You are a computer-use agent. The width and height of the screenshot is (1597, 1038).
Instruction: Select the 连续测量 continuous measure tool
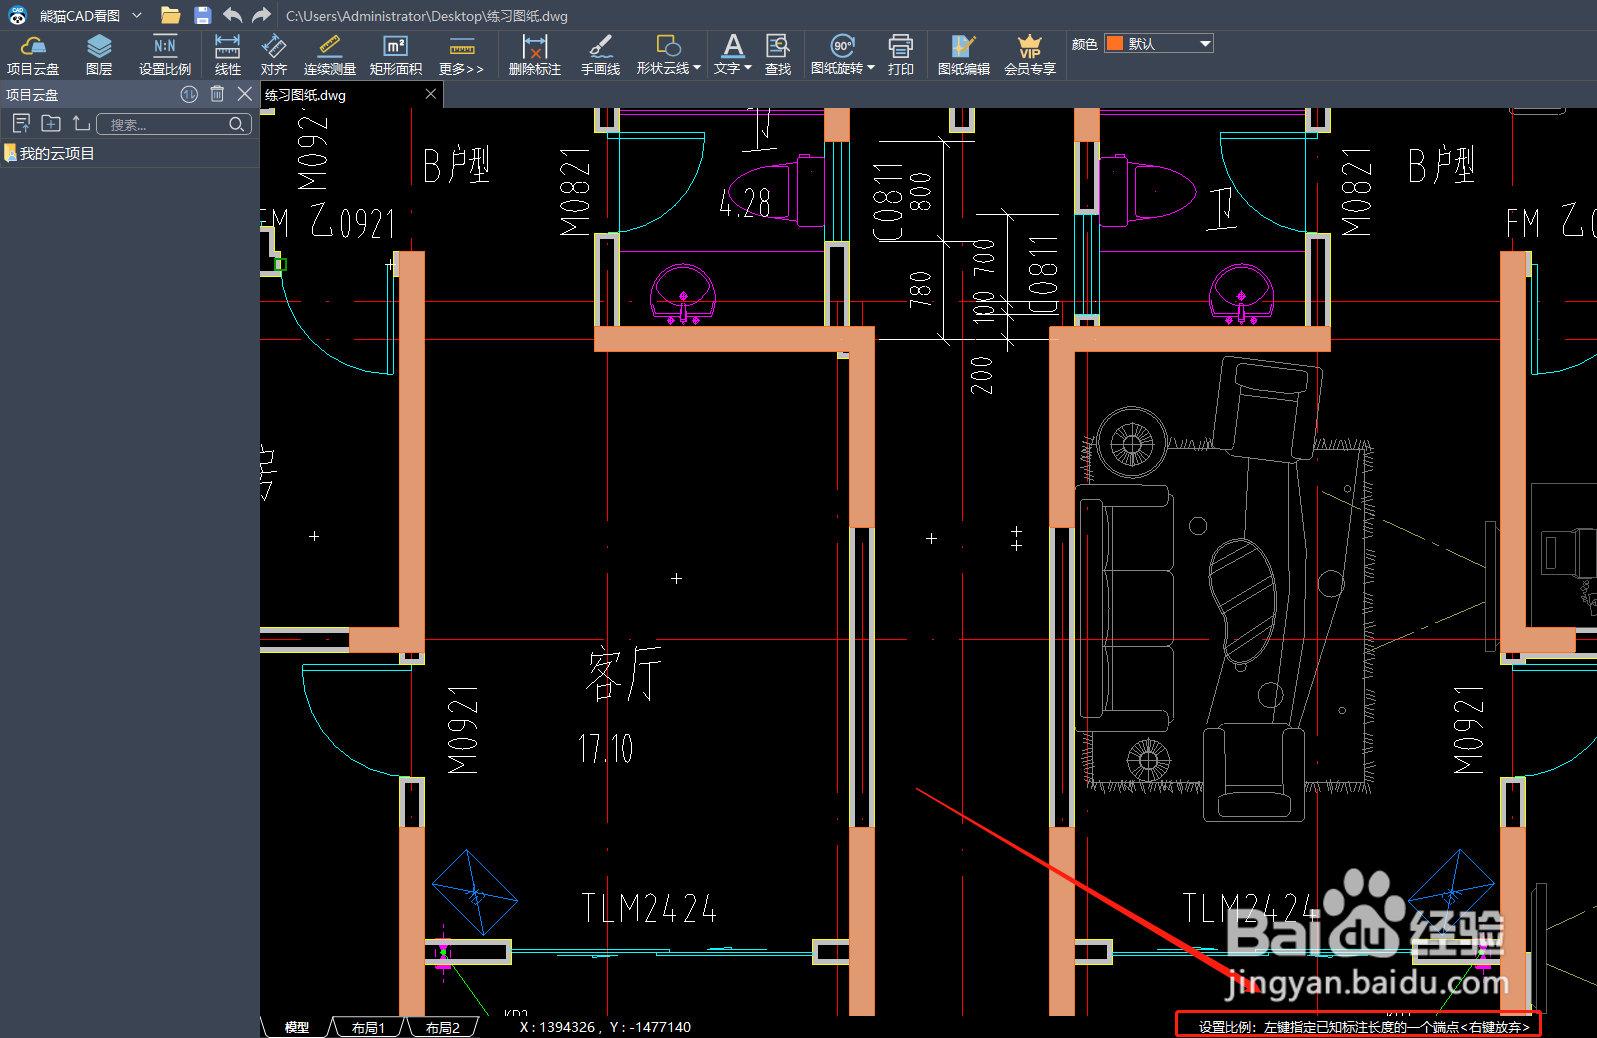(330, 55)
